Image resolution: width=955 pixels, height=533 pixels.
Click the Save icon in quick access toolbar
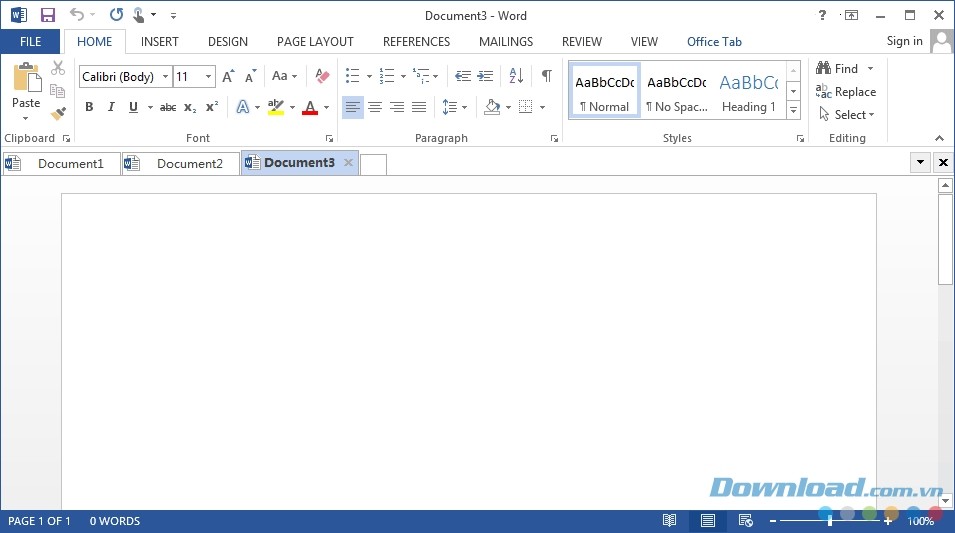[x=47, y=15]
